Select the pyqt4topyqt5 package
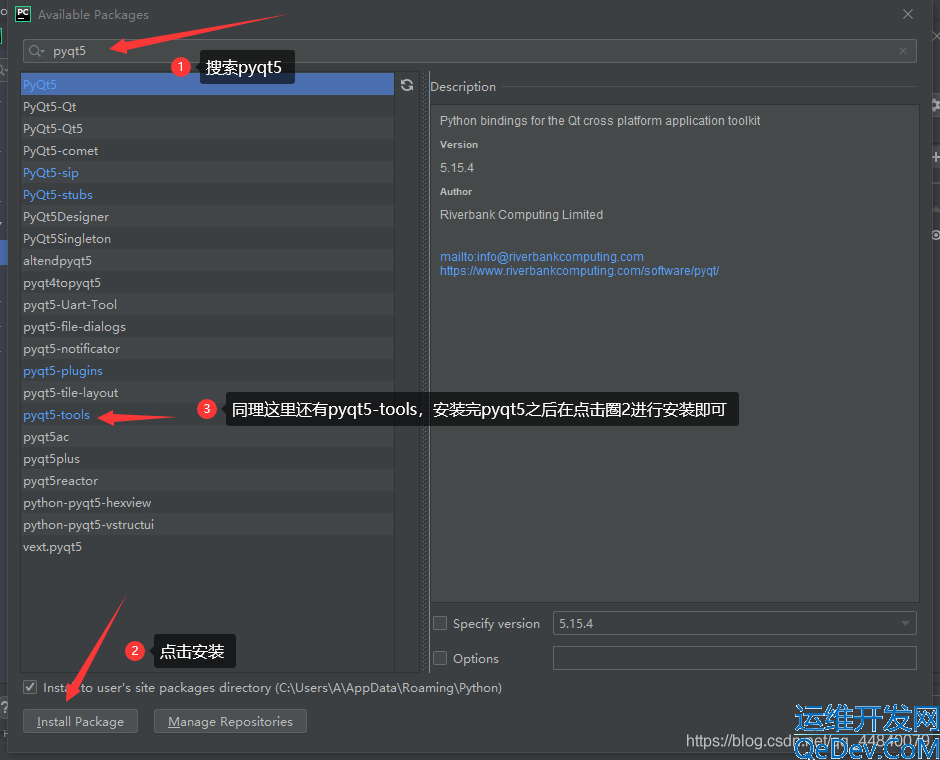The height and width of the screenshot is (760, 940). point(207,282)
